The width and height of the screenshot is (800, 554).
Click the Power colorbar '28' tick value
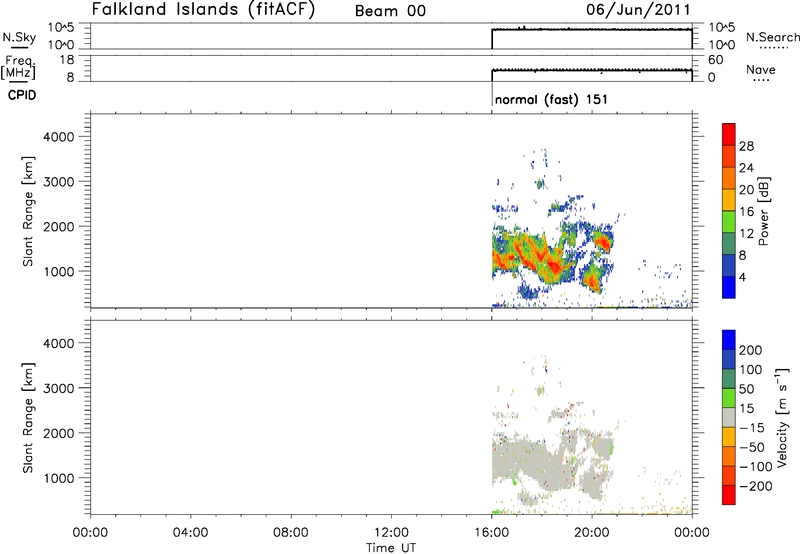pos(746,146)
